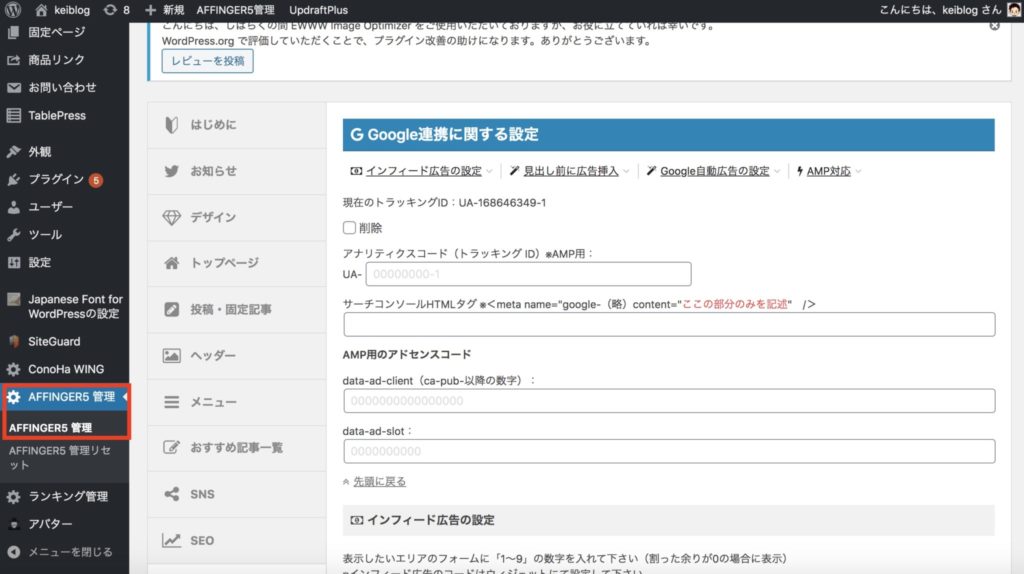1024x574 pixels.
Task: Click the お知らせ Twitter bird icon
Action: click(172, 171)
